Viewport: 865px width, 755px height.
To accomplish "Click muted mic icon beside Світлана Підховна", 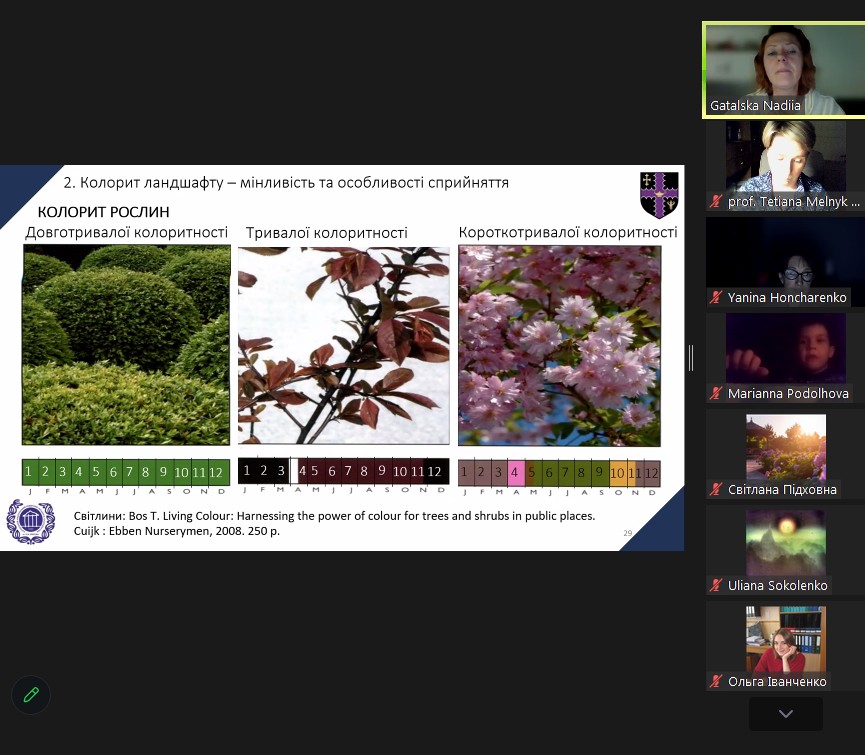I will click(x=716, y=490).
